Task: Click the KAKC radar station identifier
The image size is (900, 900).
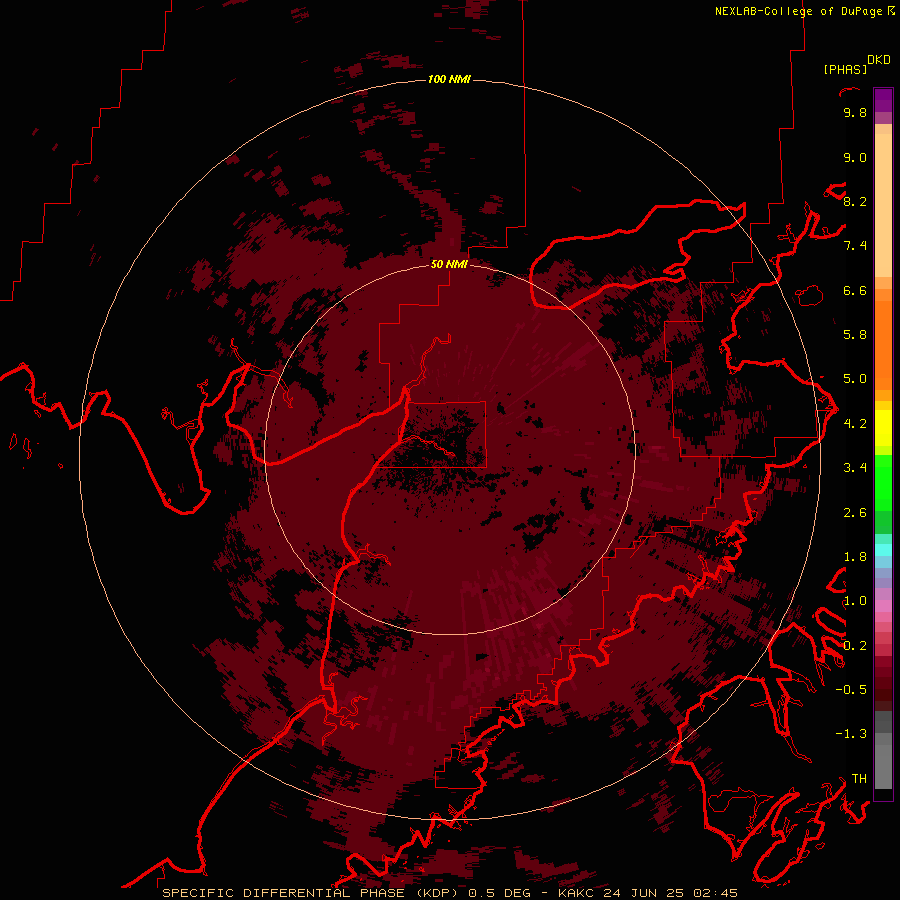Action: tap(576, 893)
